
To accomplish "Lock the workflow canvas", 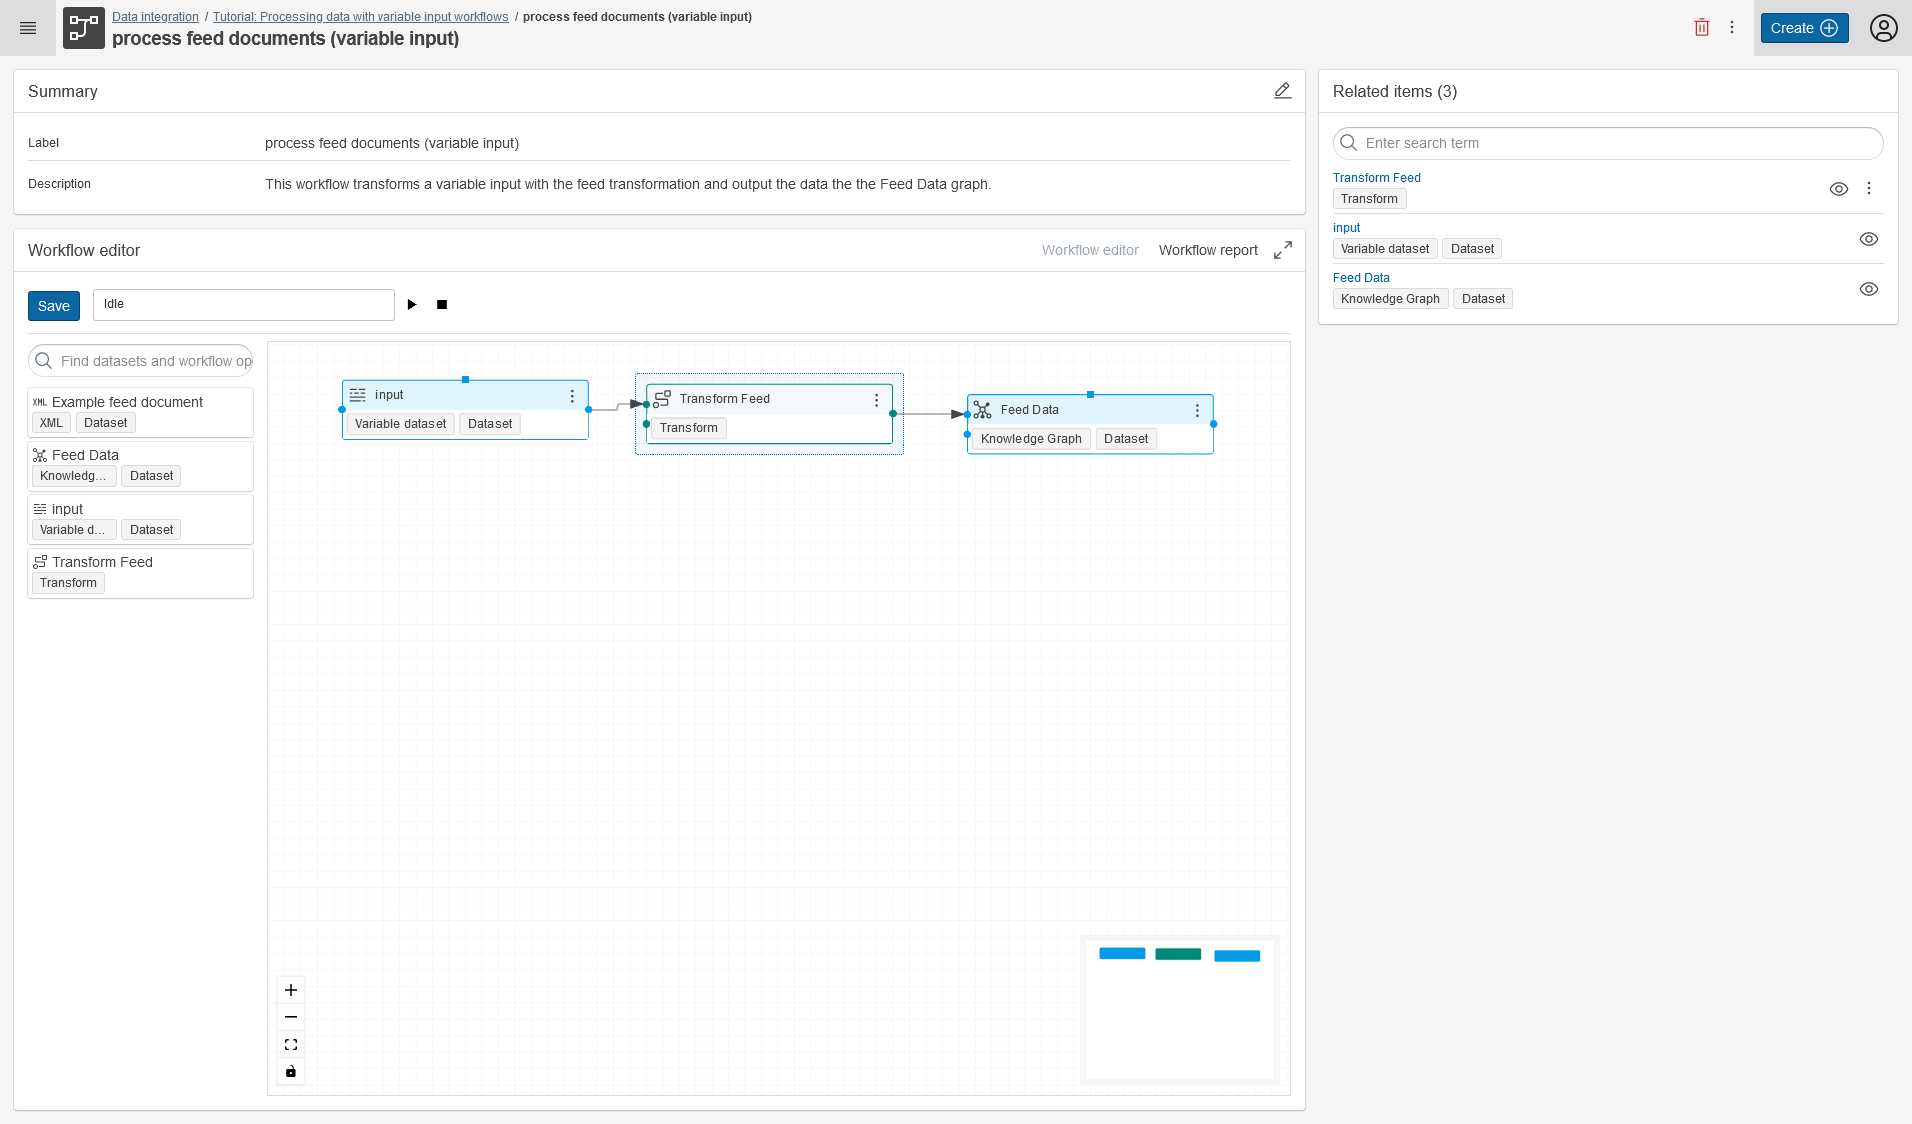I will click(x=291, y=1072).
